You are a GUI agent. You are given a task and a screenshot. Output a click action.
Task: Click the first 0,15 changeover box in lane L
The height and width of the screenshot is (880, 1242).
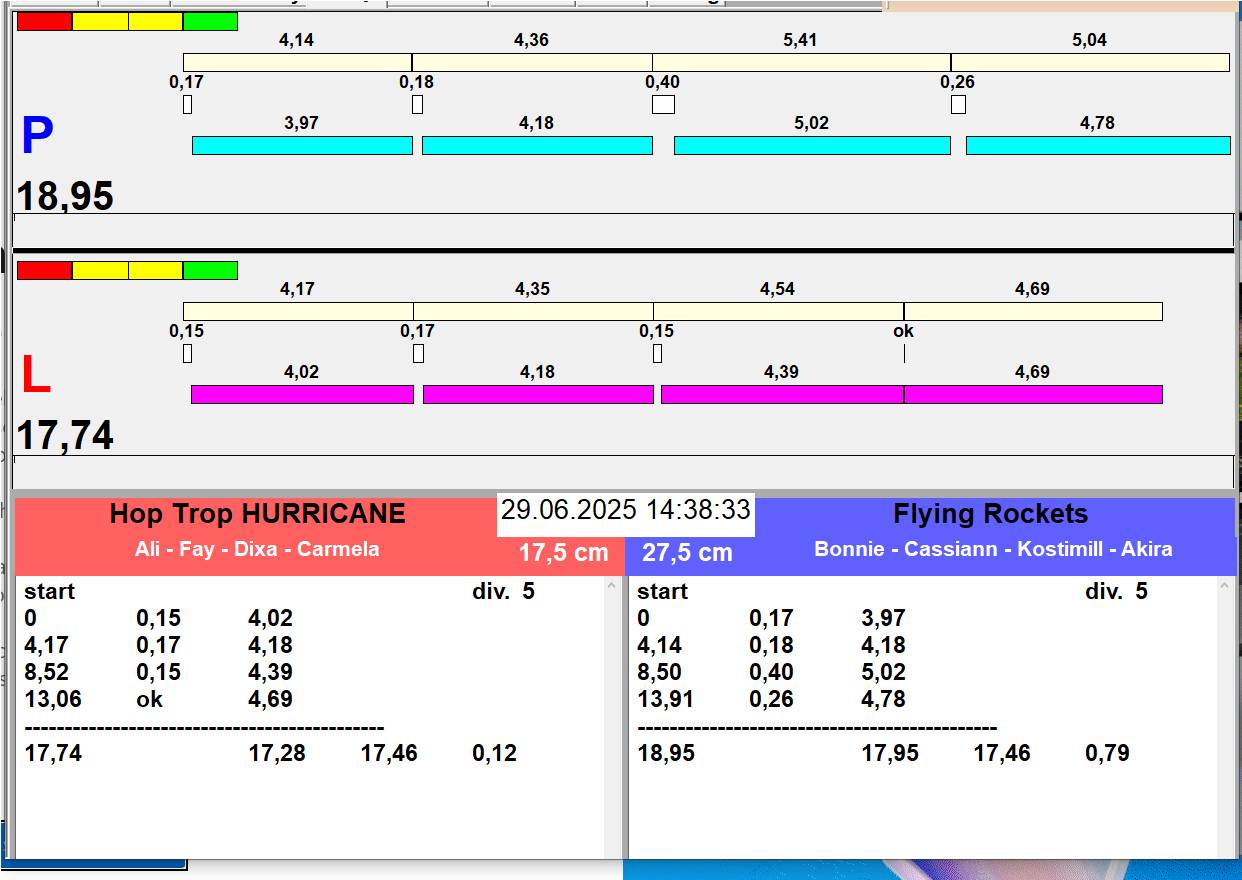coord(187,353)
